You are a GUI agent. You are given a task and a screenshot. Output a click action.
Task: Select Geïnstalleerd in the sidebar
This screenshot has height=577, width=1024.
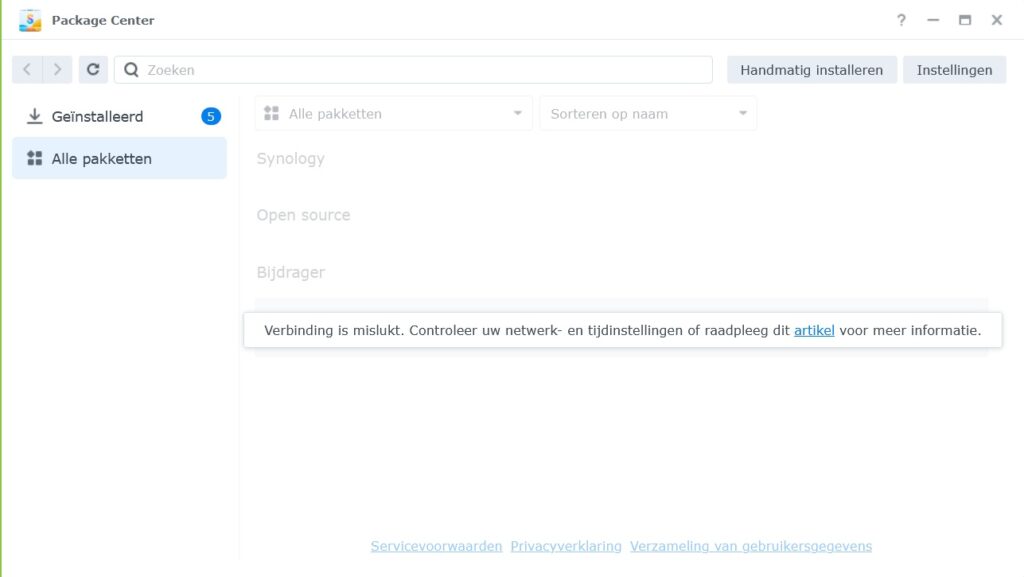point(98,117)
